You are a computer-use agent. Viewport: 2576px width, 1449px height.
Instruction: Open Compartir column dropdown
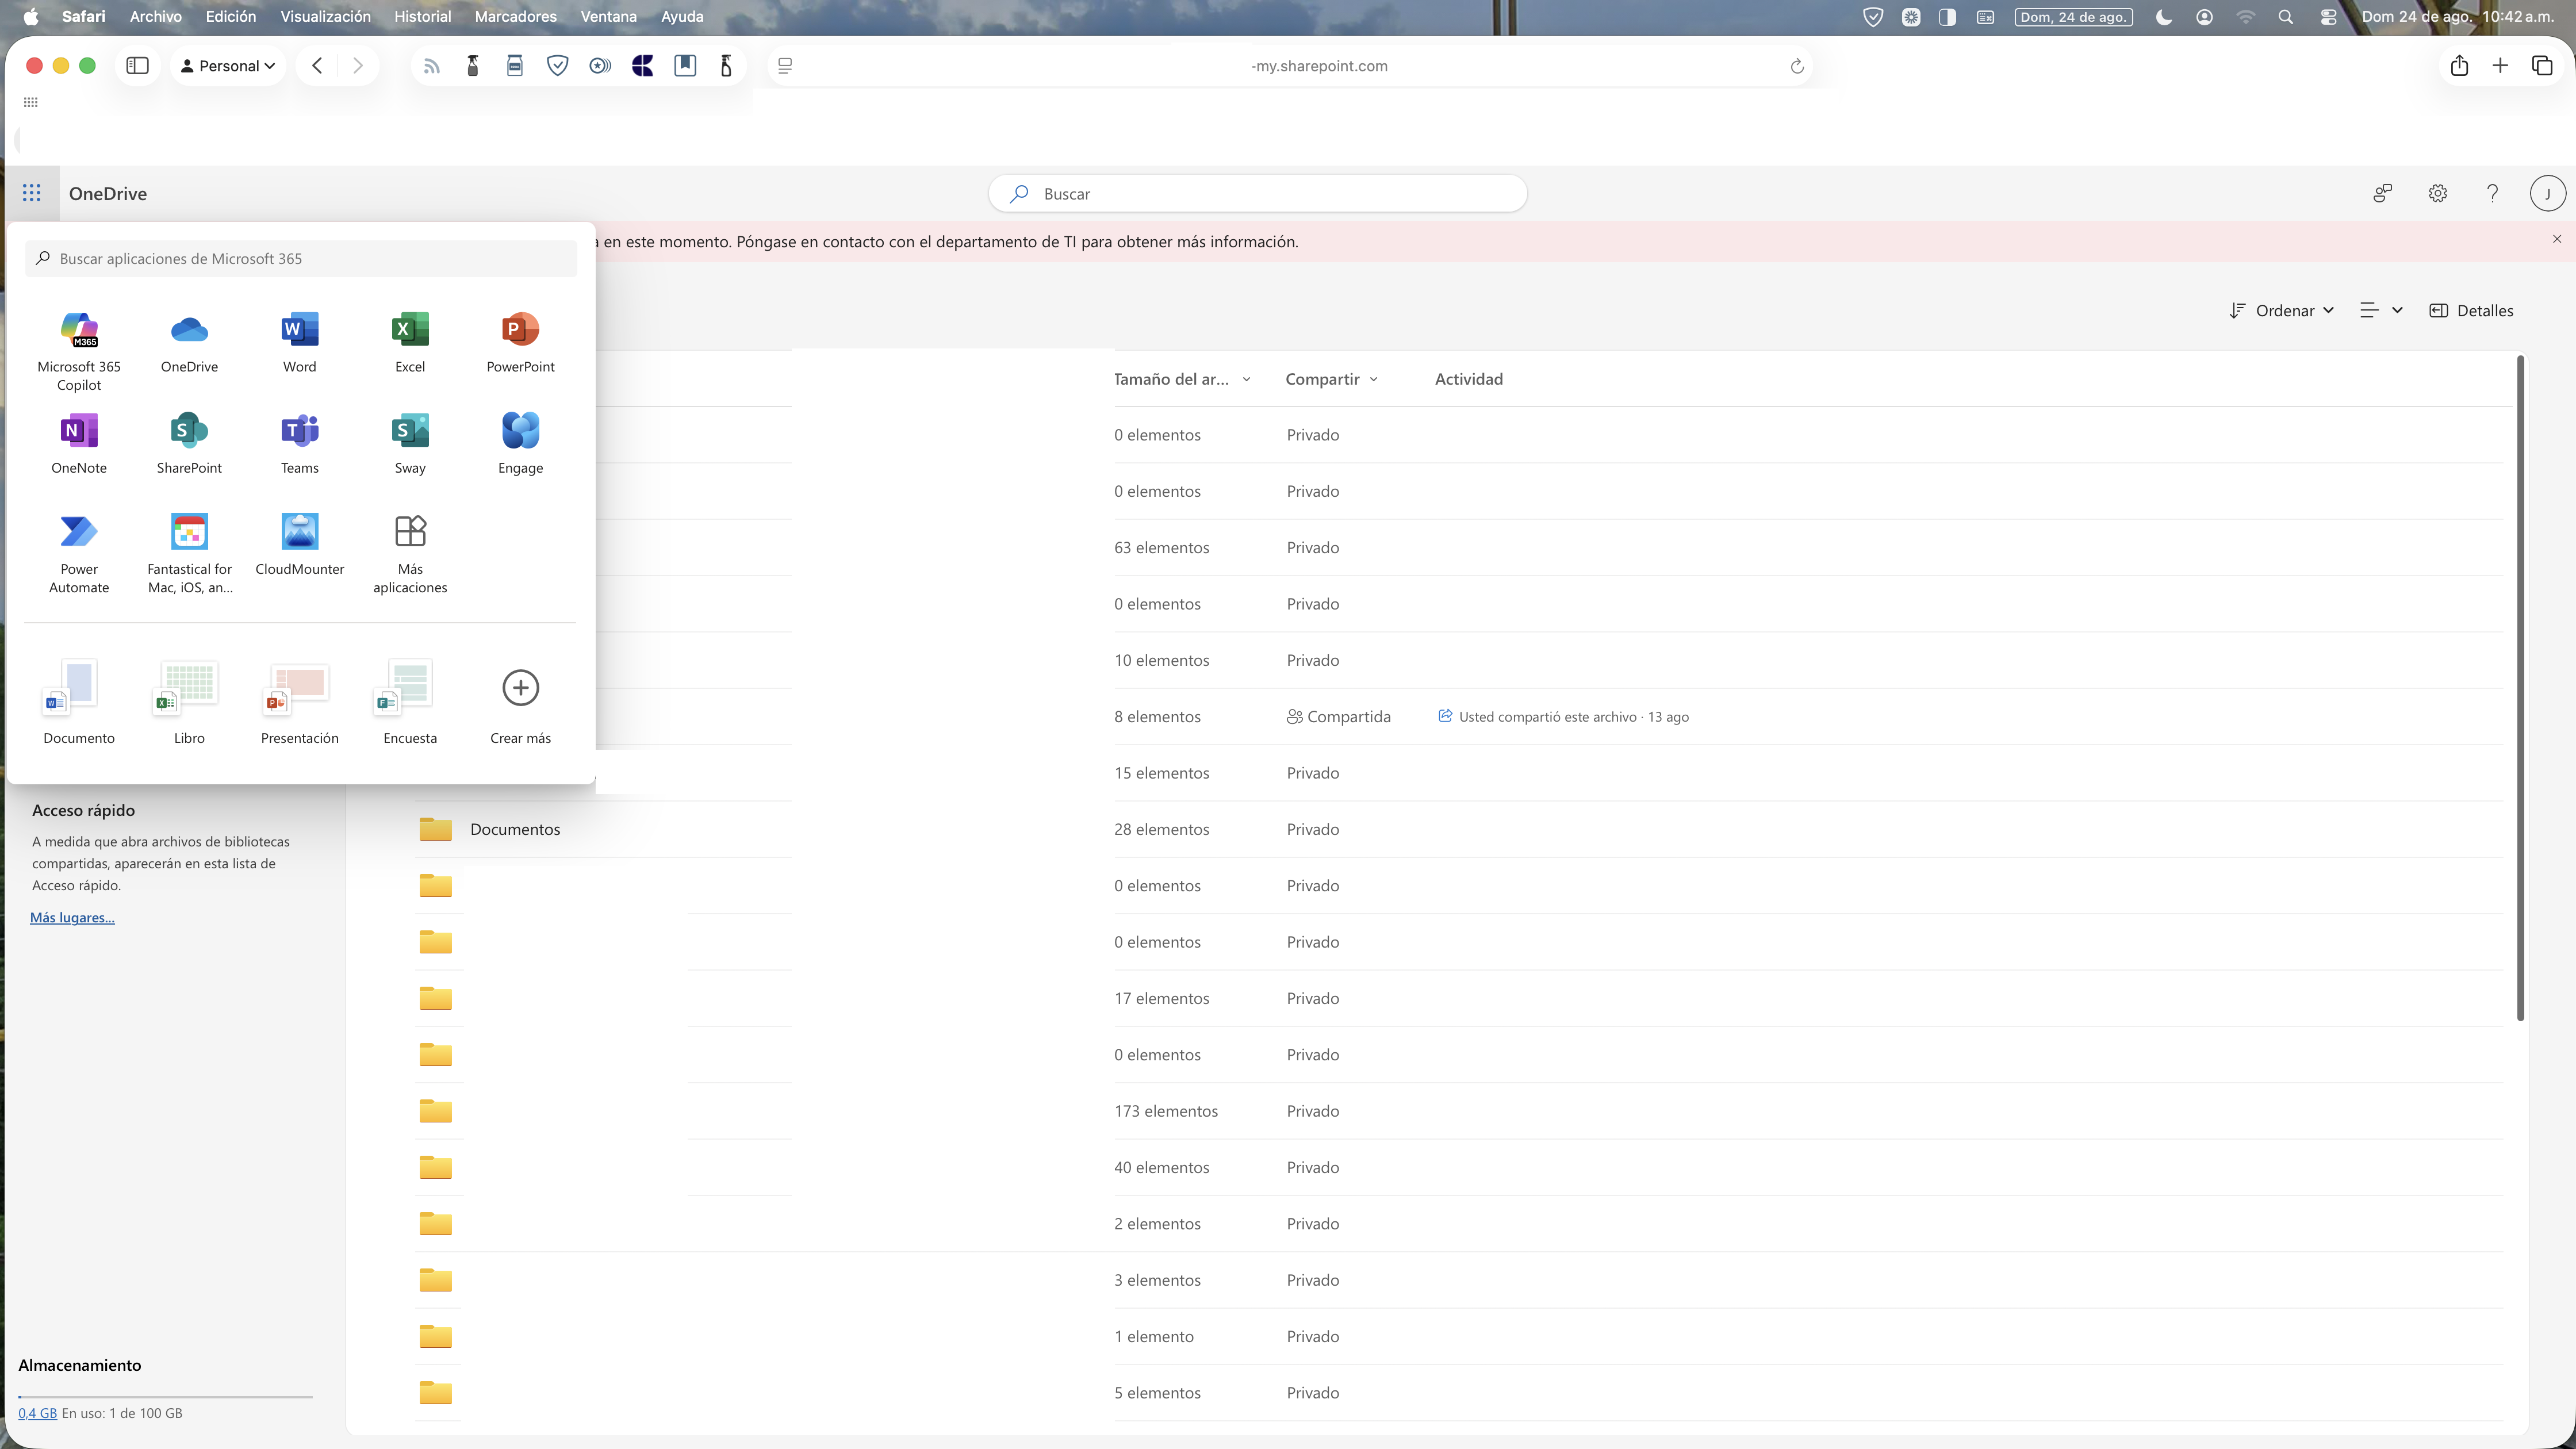[x=1331, y=378]
